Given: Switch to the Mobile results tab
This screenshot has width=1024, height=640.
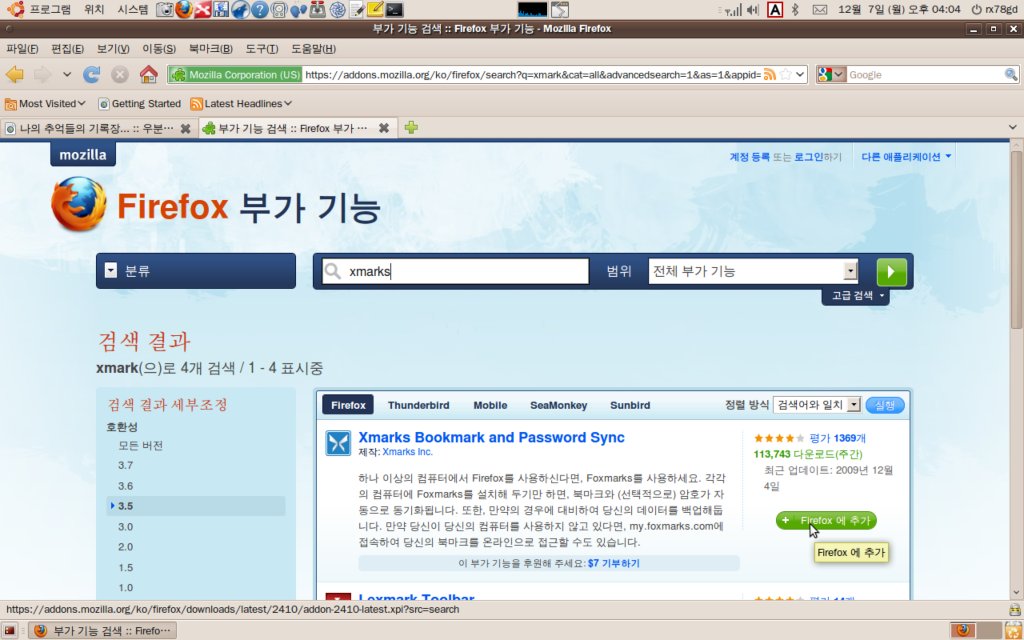Looking at the screenshot, I should (490, 405).
